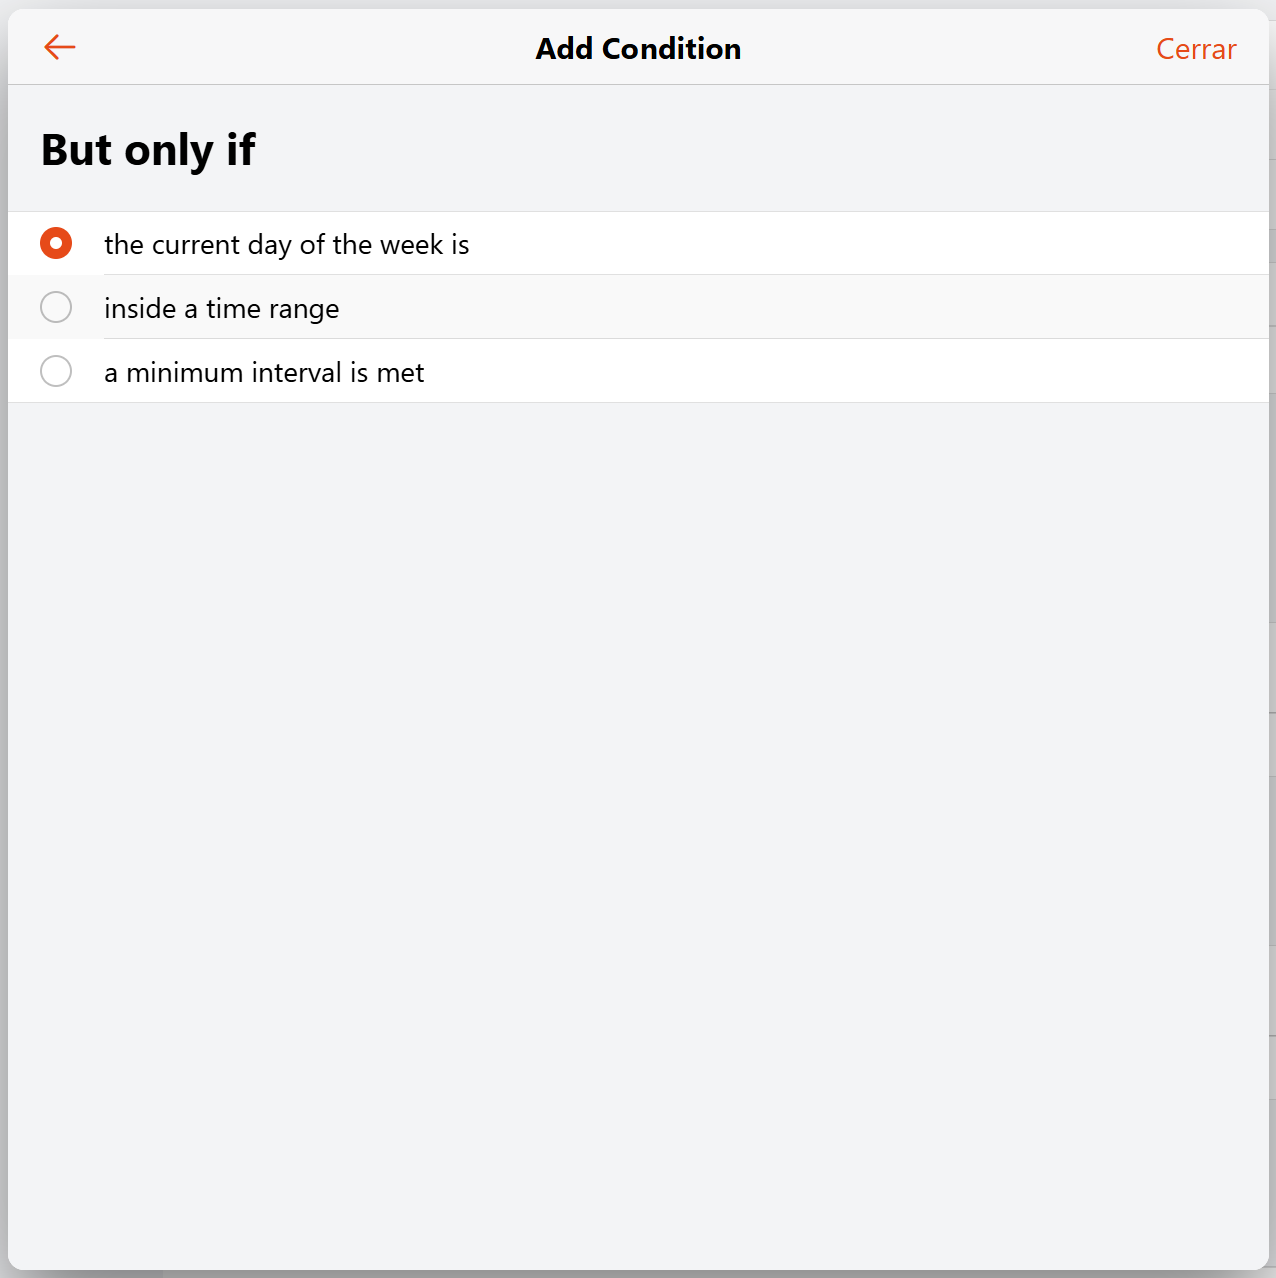
Task: Click the word 'met' in the third option
Action: point(400,373)
